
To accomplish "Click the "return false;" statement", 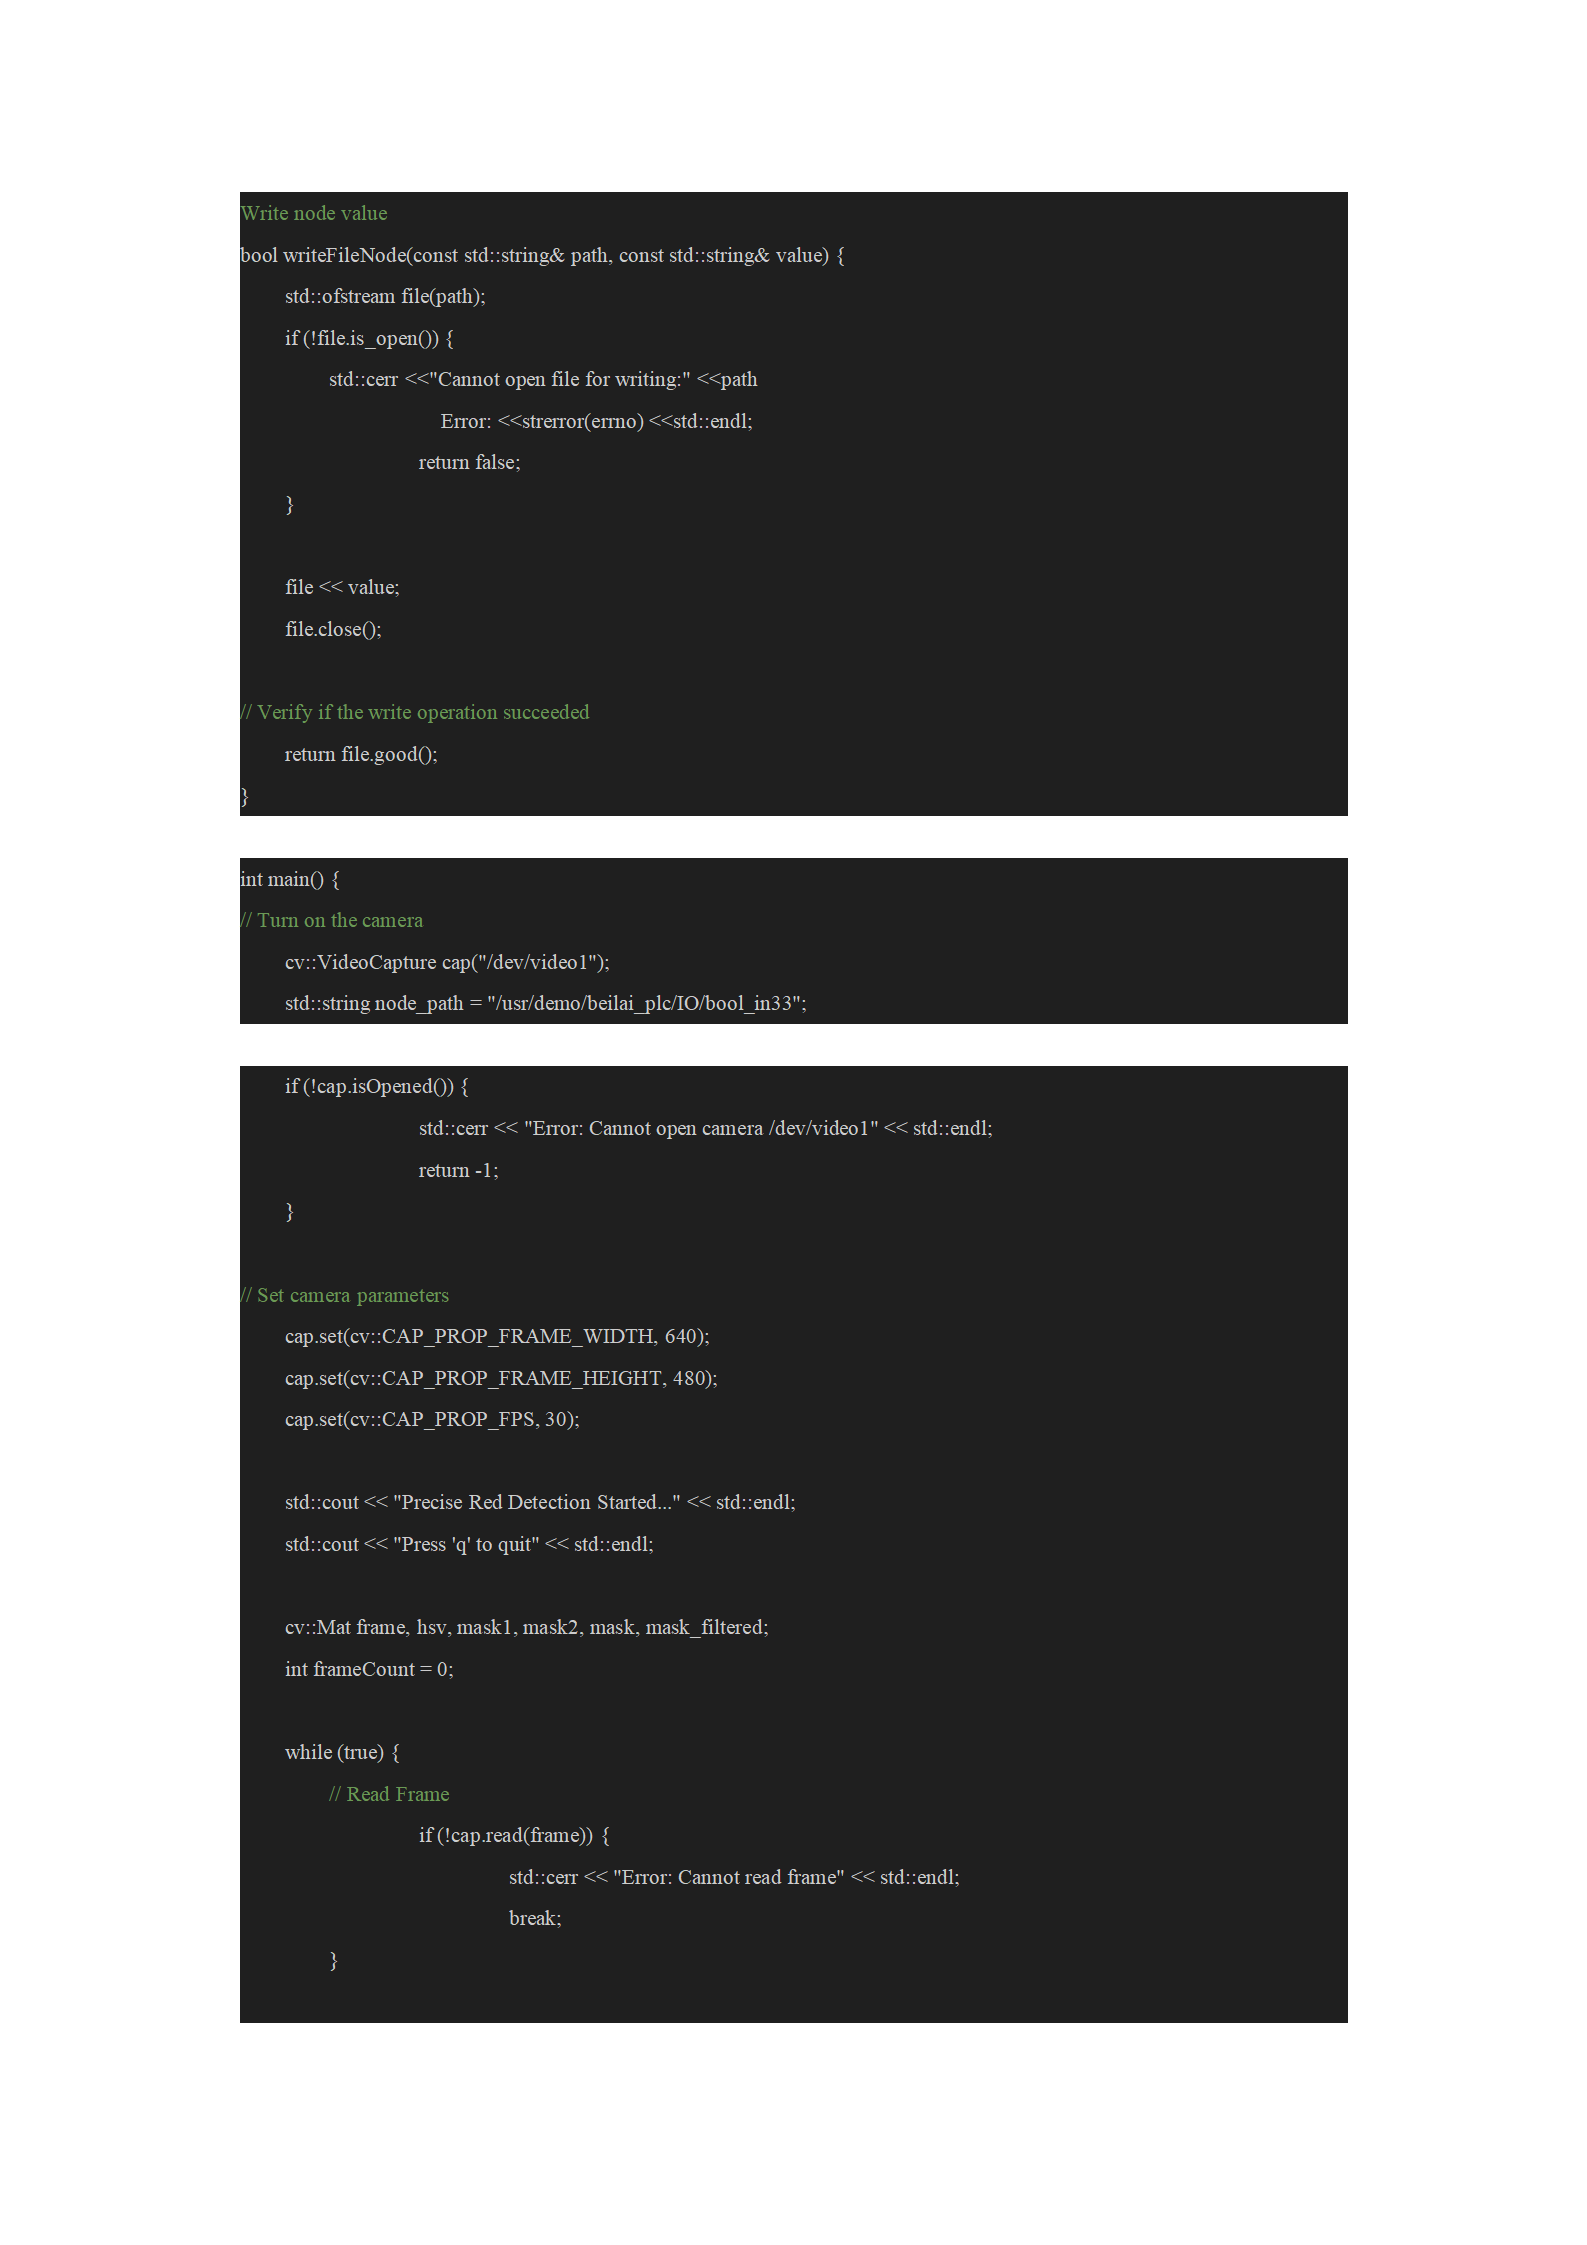I will [469, 462].
